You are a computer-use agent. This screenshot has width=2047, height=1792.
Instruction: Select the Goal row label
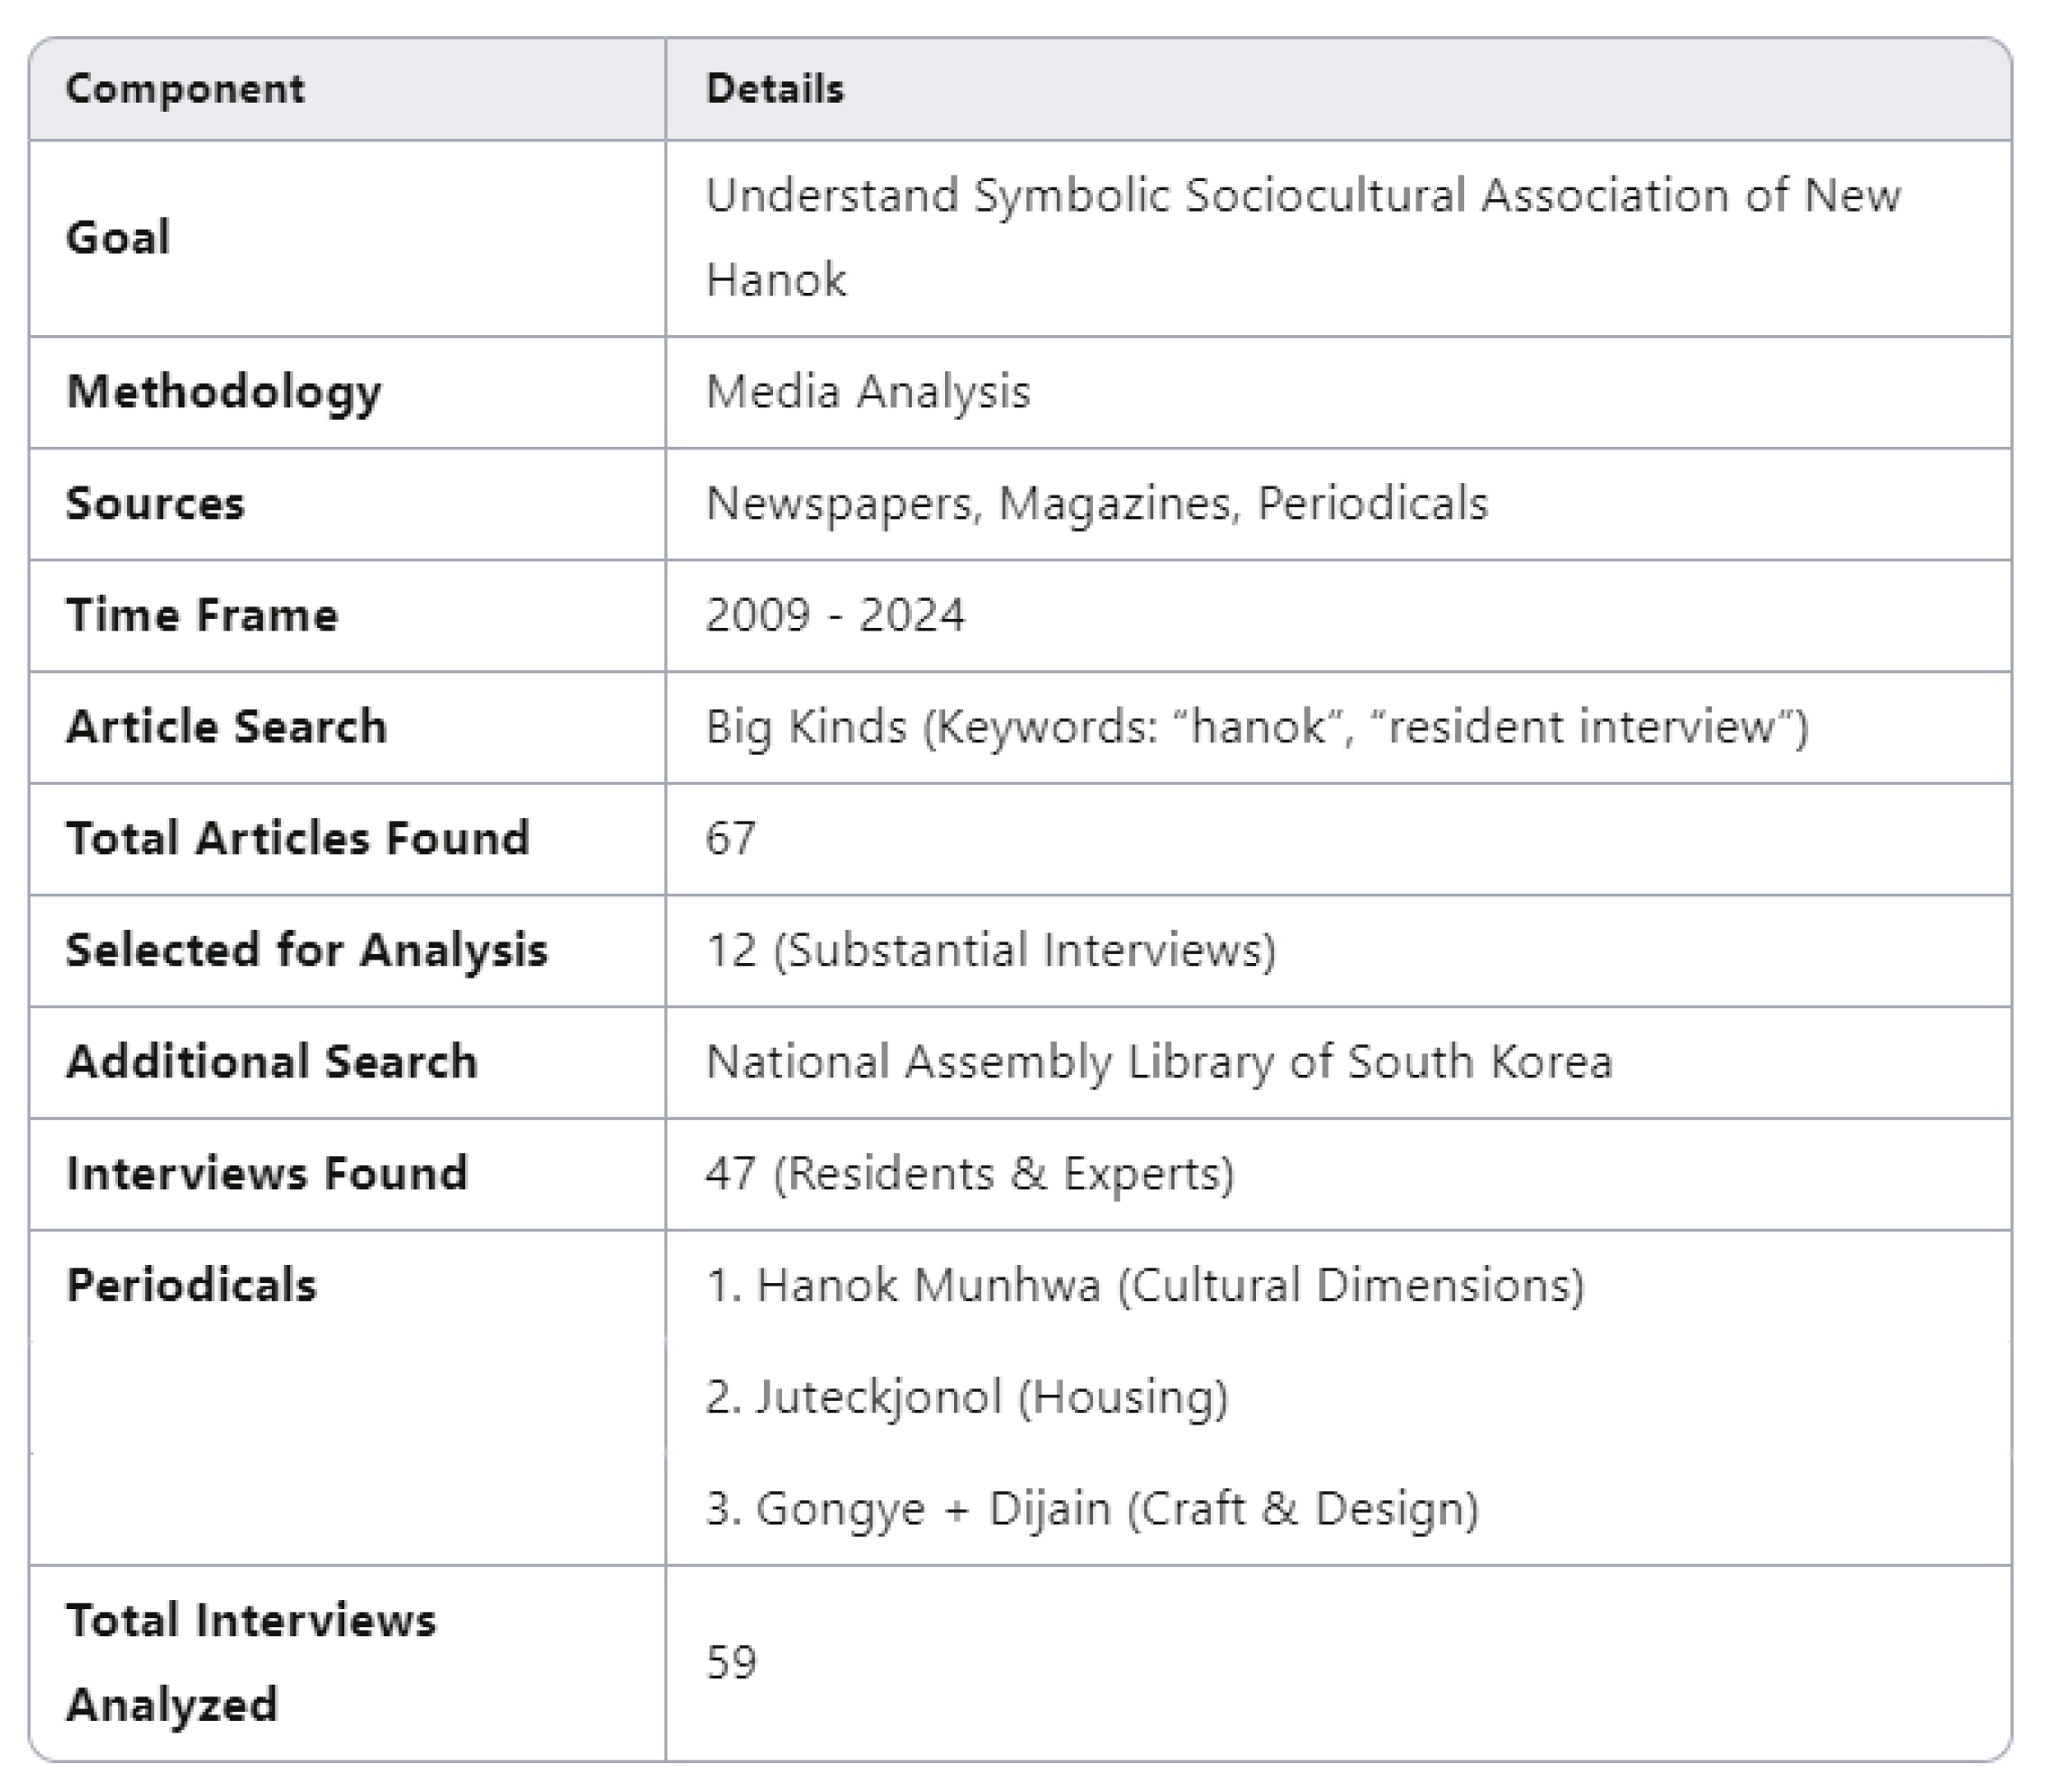[x=118, y=238]
